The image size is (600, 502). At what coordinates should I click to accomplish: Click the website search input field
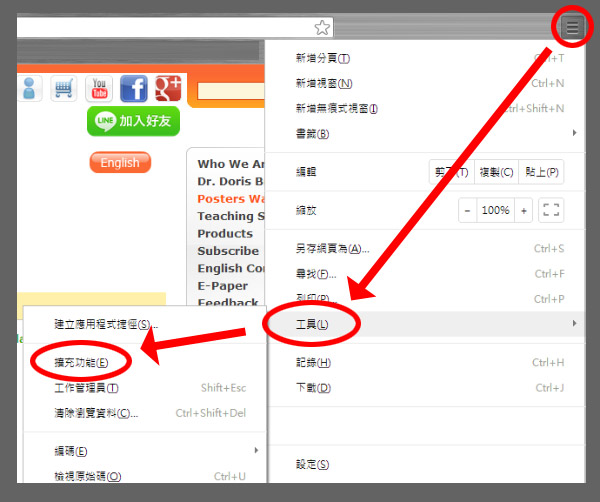coord(231,91)
